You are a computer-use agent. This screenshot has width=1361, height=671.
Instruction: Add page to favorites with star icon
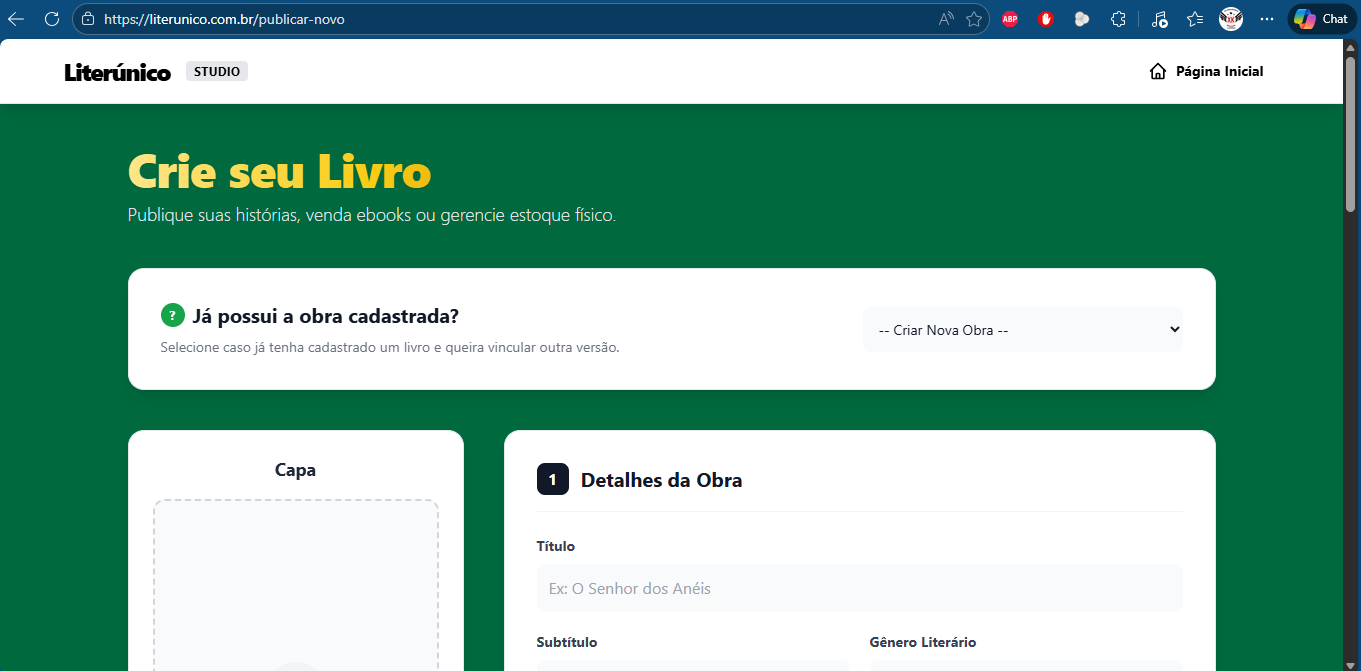pos(973,19)
